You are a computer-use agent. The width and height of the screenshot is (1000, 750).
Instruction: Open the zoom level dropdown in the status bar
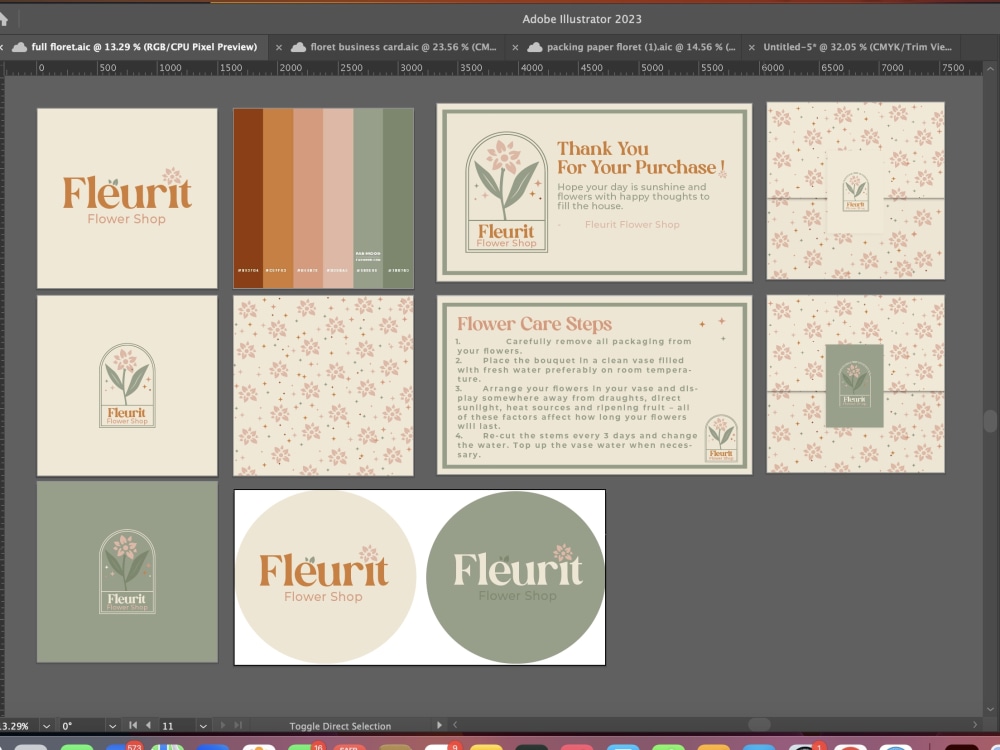pyautogui.click(x=46, y=725)
